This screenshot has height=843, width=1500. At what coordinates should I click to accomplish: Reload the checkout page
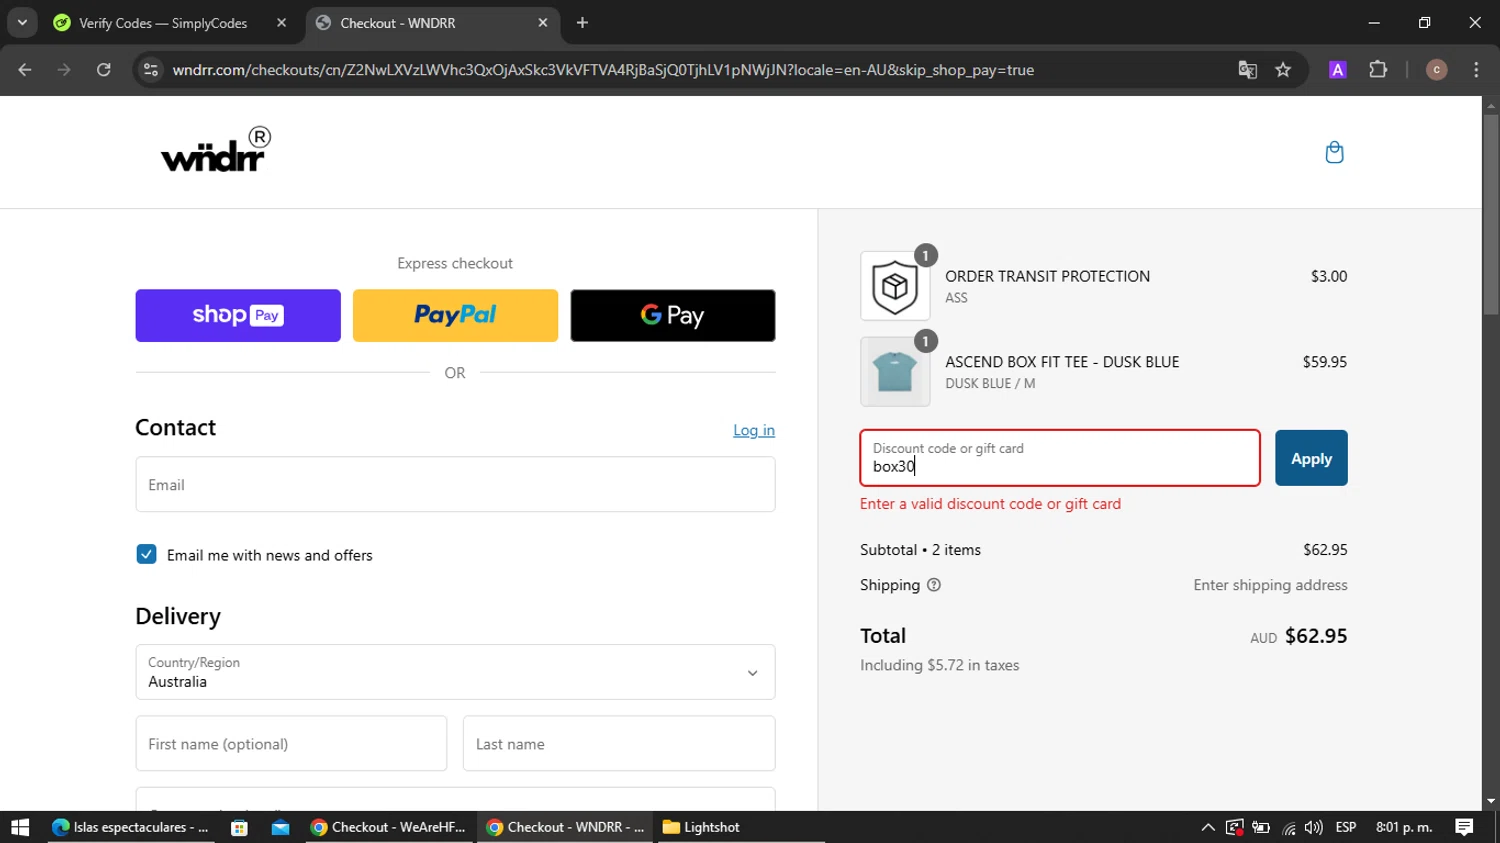[x=104, y=70]
